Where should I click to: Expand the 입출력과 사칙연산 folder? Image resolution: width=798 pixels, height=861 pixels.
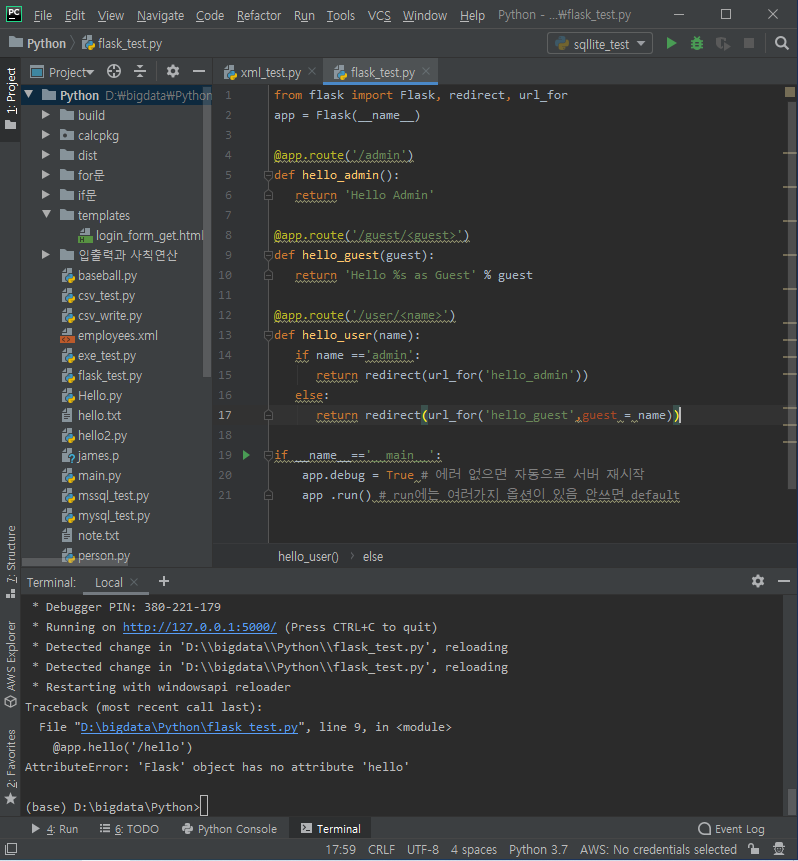tap(46, 255)
